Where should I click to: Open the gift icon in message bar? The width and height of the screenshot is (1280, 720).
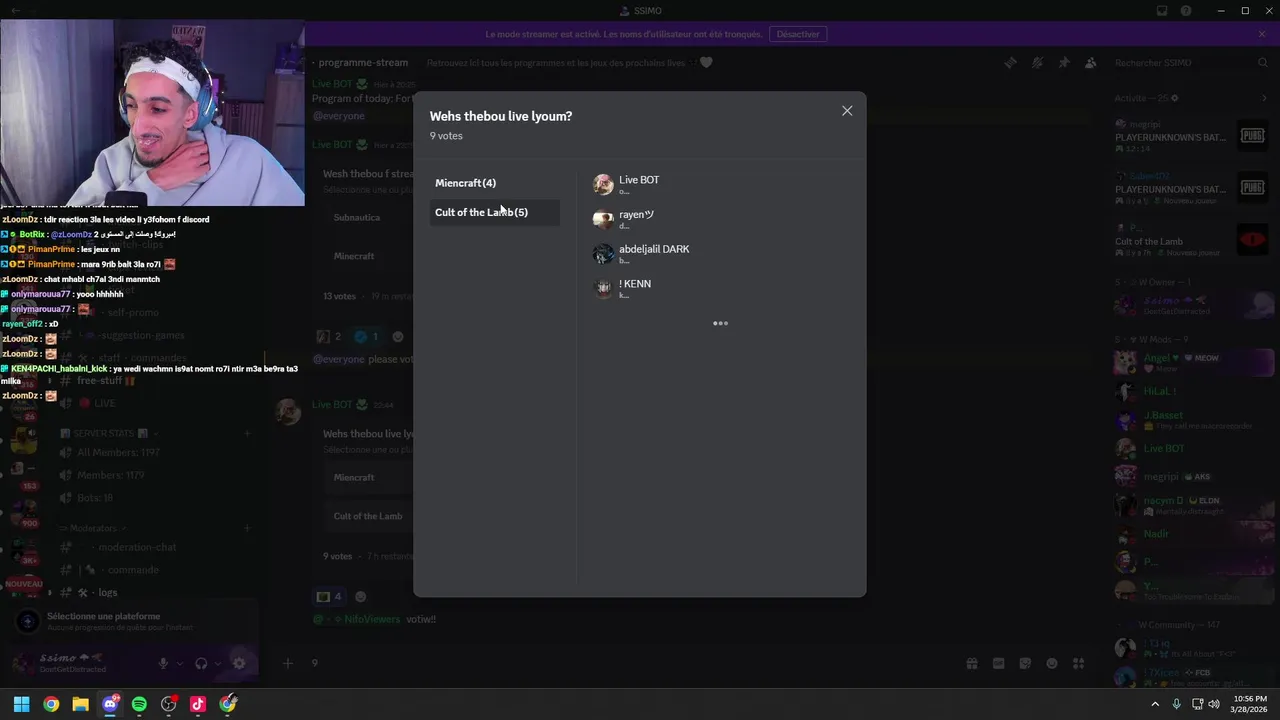pos(971,663)
